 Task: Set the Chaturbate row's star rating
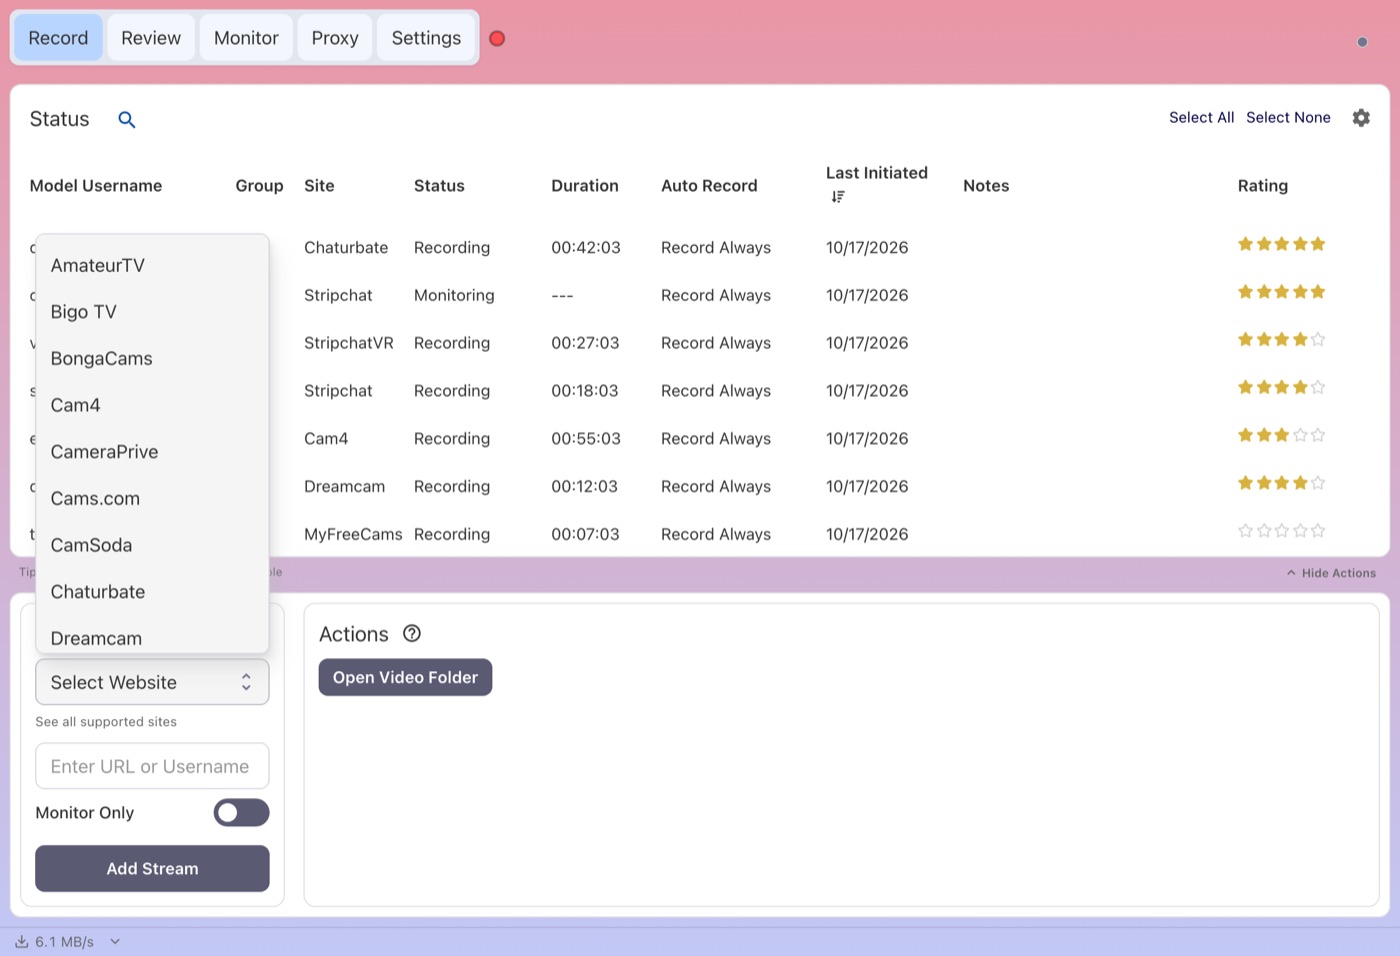(1281, 244)
